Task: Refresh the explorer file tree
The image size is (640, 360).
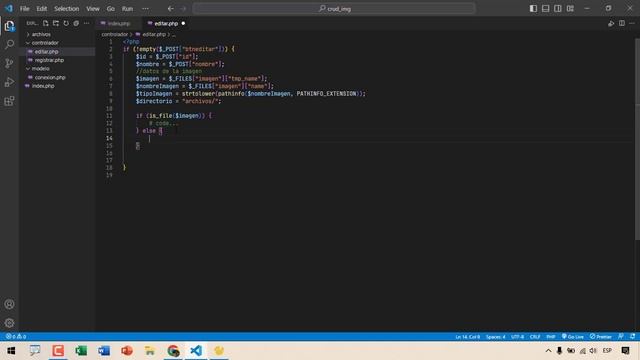Action: pos(66,23)
